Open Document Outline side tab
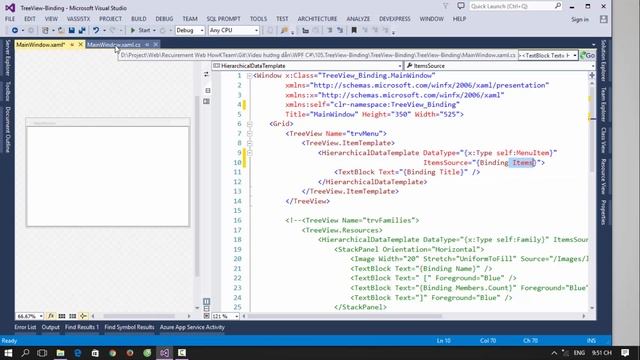 7,129
